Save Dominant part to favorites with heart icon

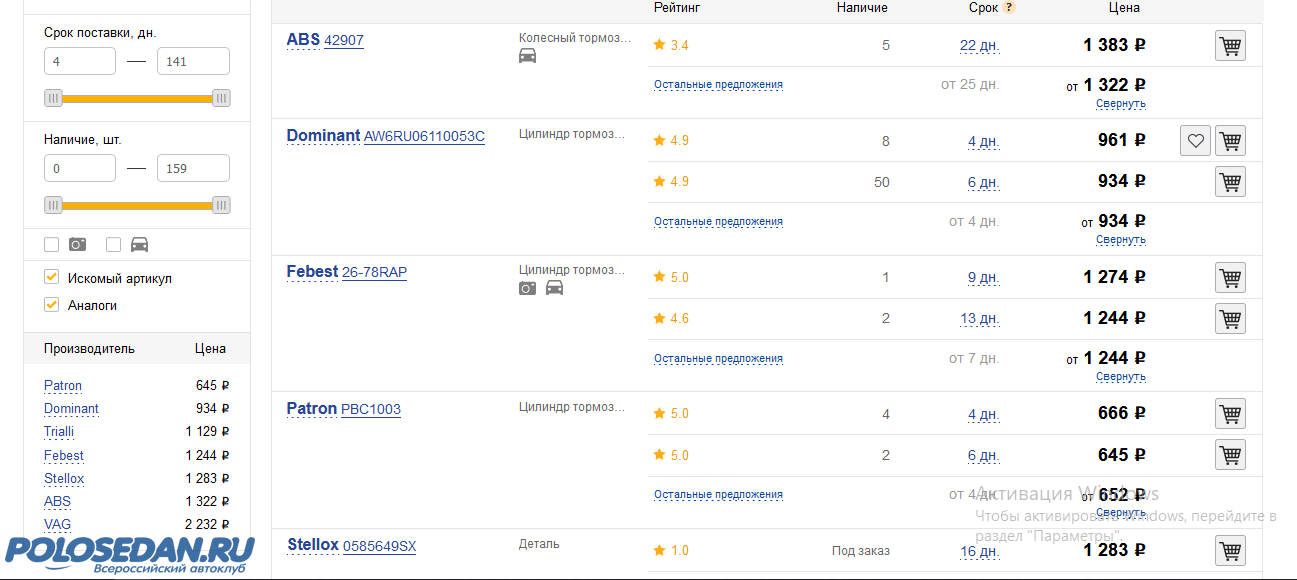coord(1195,141)
